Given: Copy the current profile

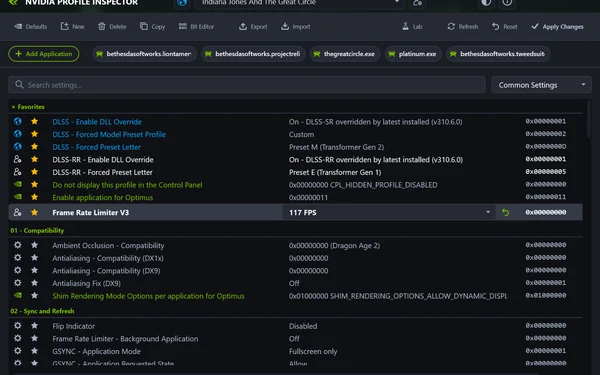Looking at the screenshot, I should pos(152,26).
